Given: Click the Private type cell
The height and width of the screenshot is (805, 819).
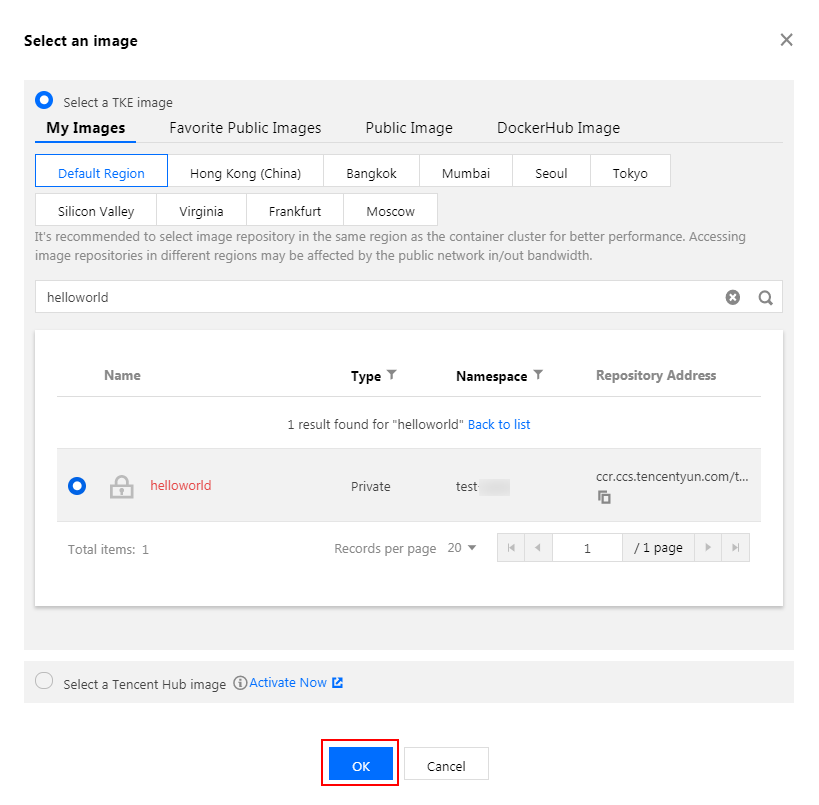Looking at the screenshot, I should coord(370,486).
